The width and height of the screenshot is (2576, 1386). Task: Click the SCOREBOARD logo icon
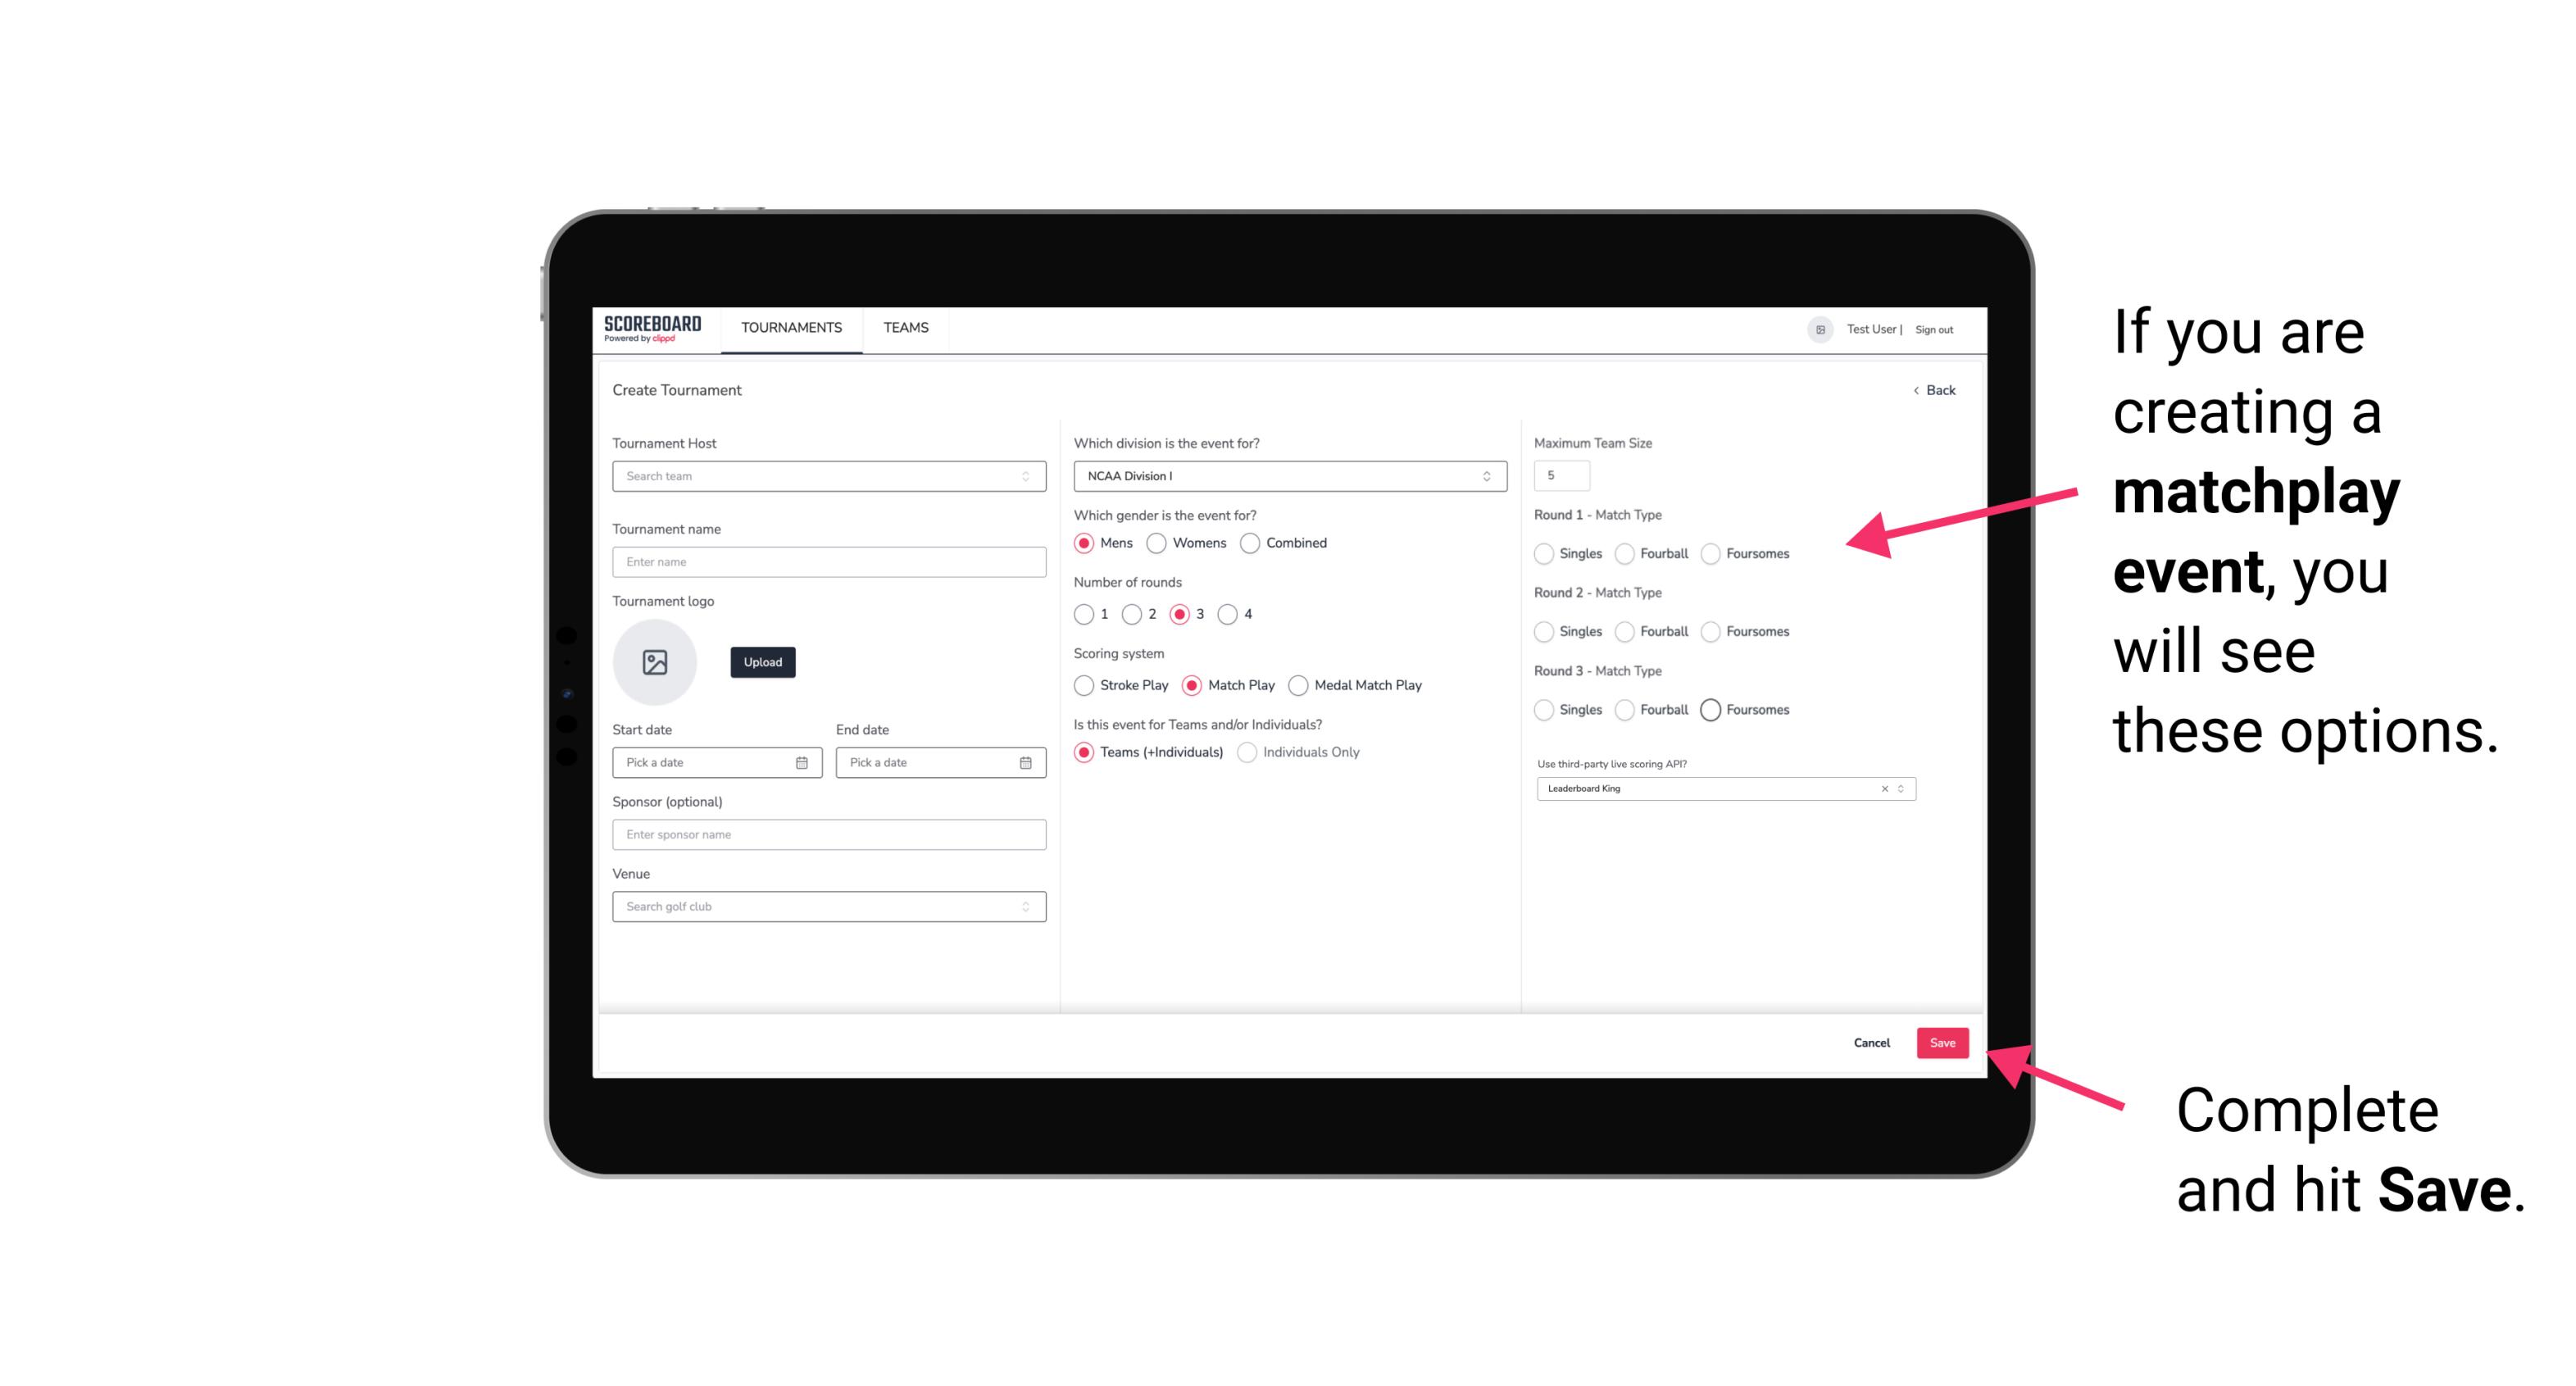tap(652, 328)
